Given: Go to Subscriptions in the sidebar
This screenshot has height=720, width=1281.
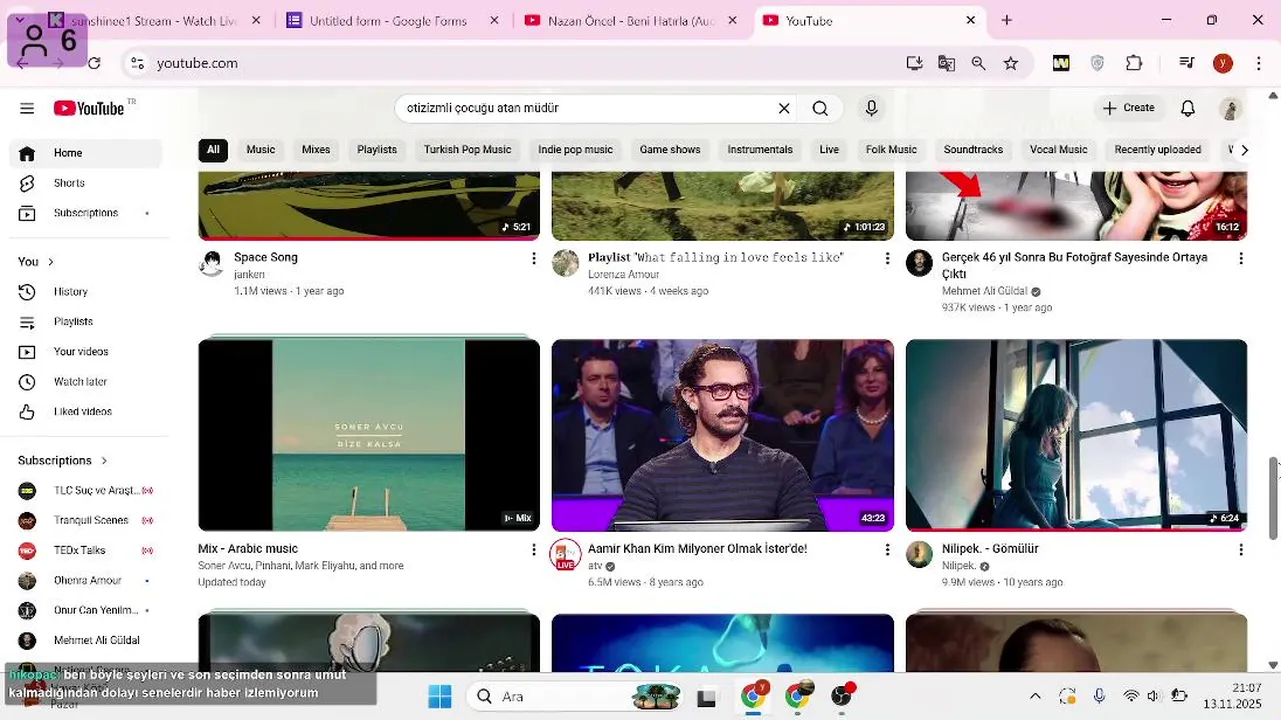Looking at the screenshot, I should [85, 213].
